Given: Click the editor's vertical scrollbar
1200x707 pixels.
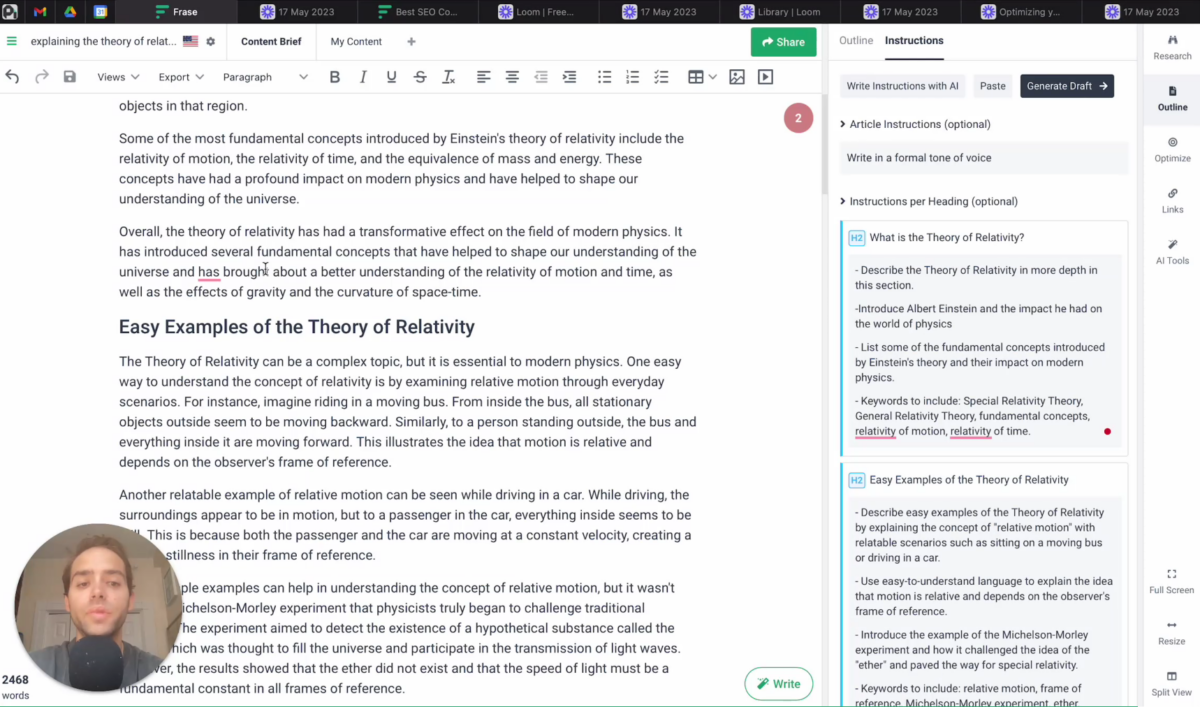Looking at the screenshot, I should coord(823,150).
